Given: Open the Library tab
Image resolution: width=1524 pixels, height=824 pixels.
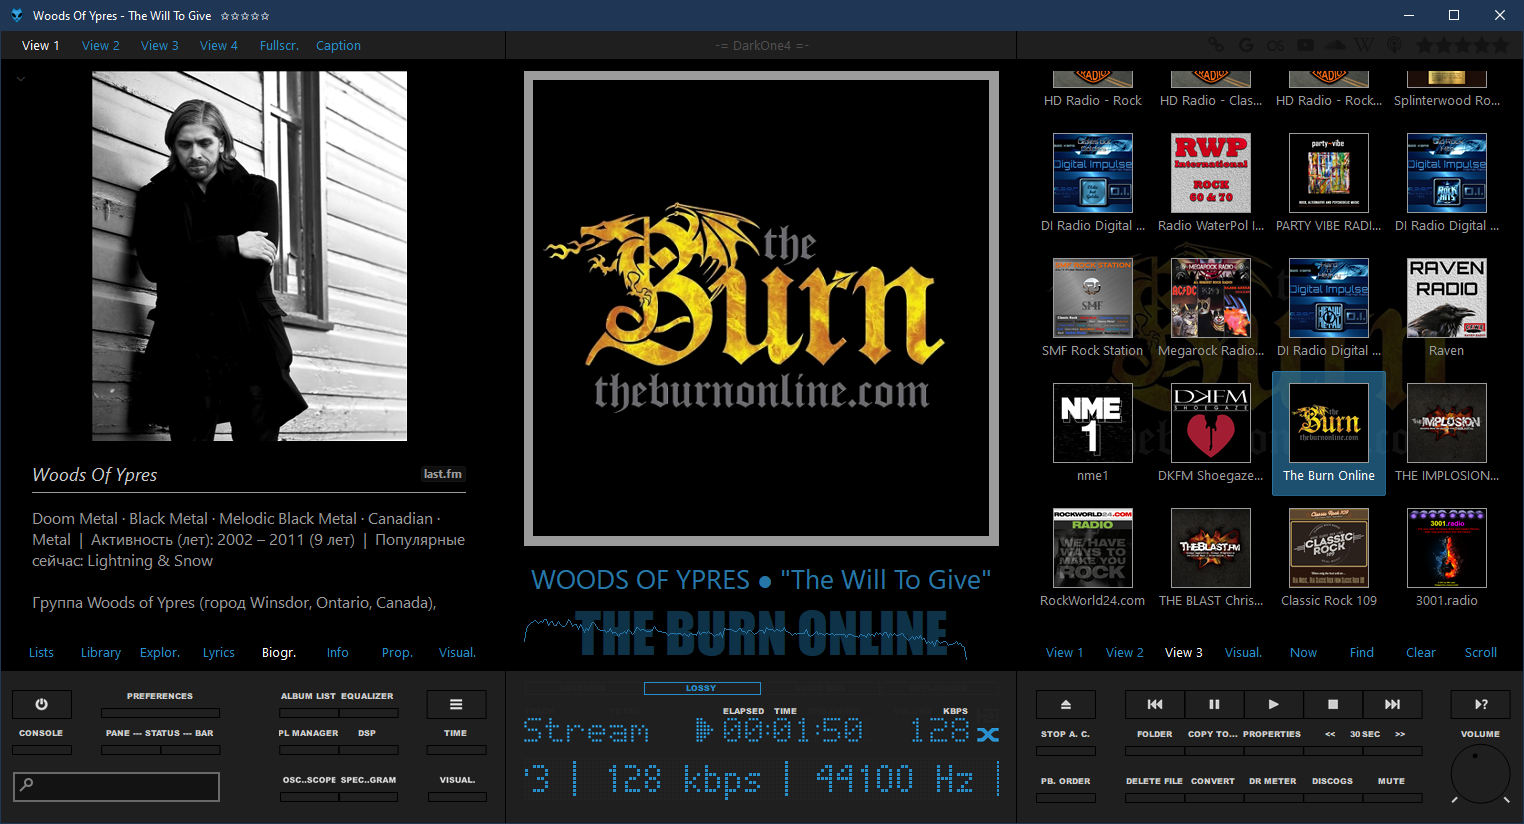Looking at the screenshot, I should 101,652.
